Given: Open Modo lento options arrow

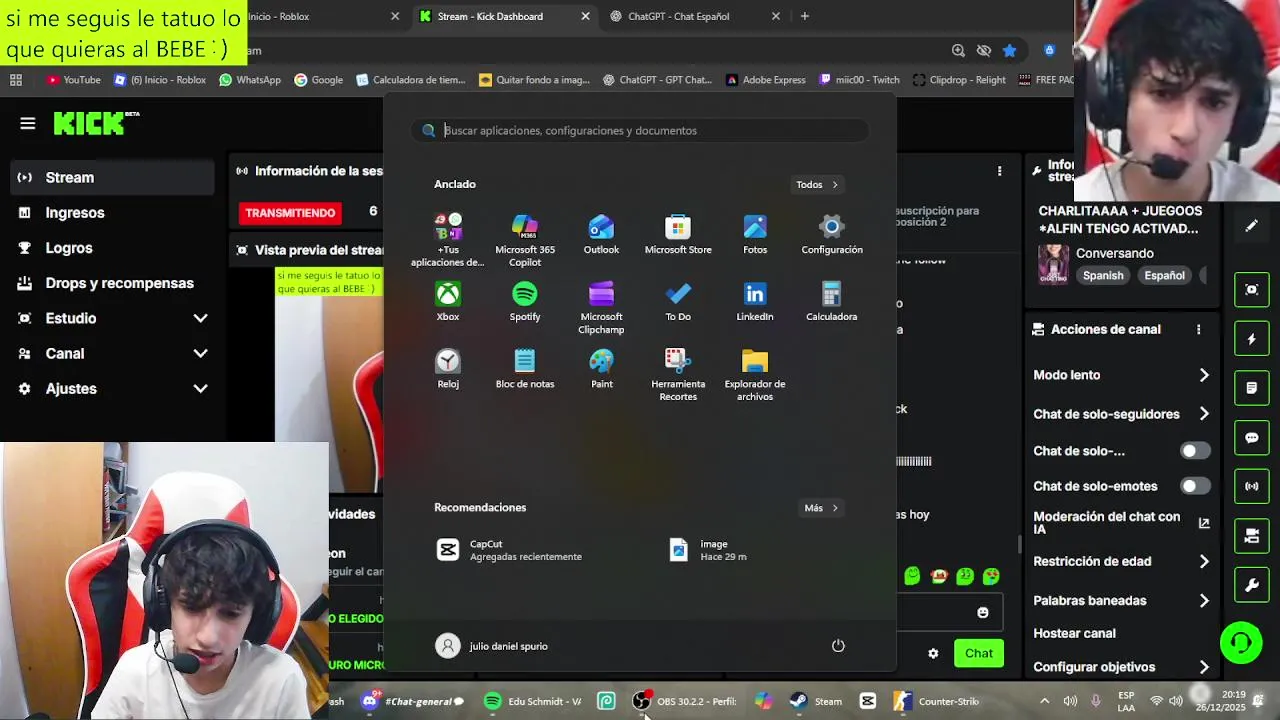Looking at the screenshot, I should click(x=1204, y=375).
